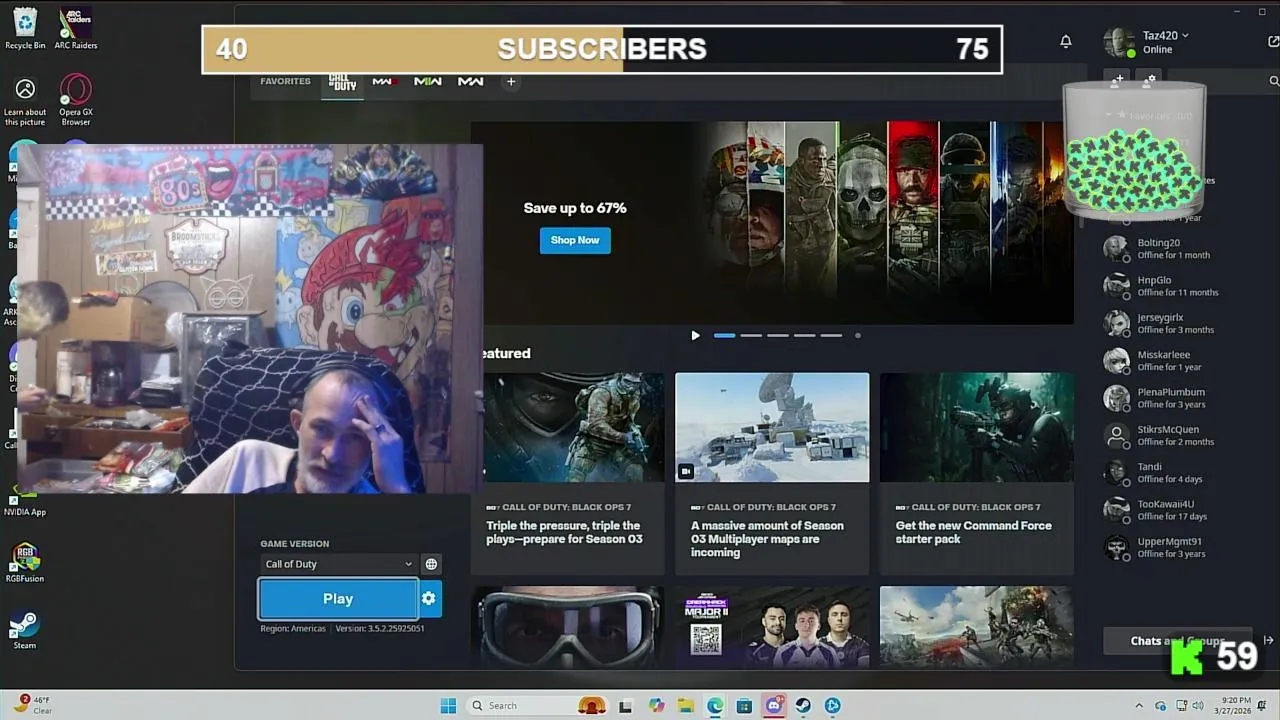
Task: Click the globe region icon
Action: click(x=431, y=564)
